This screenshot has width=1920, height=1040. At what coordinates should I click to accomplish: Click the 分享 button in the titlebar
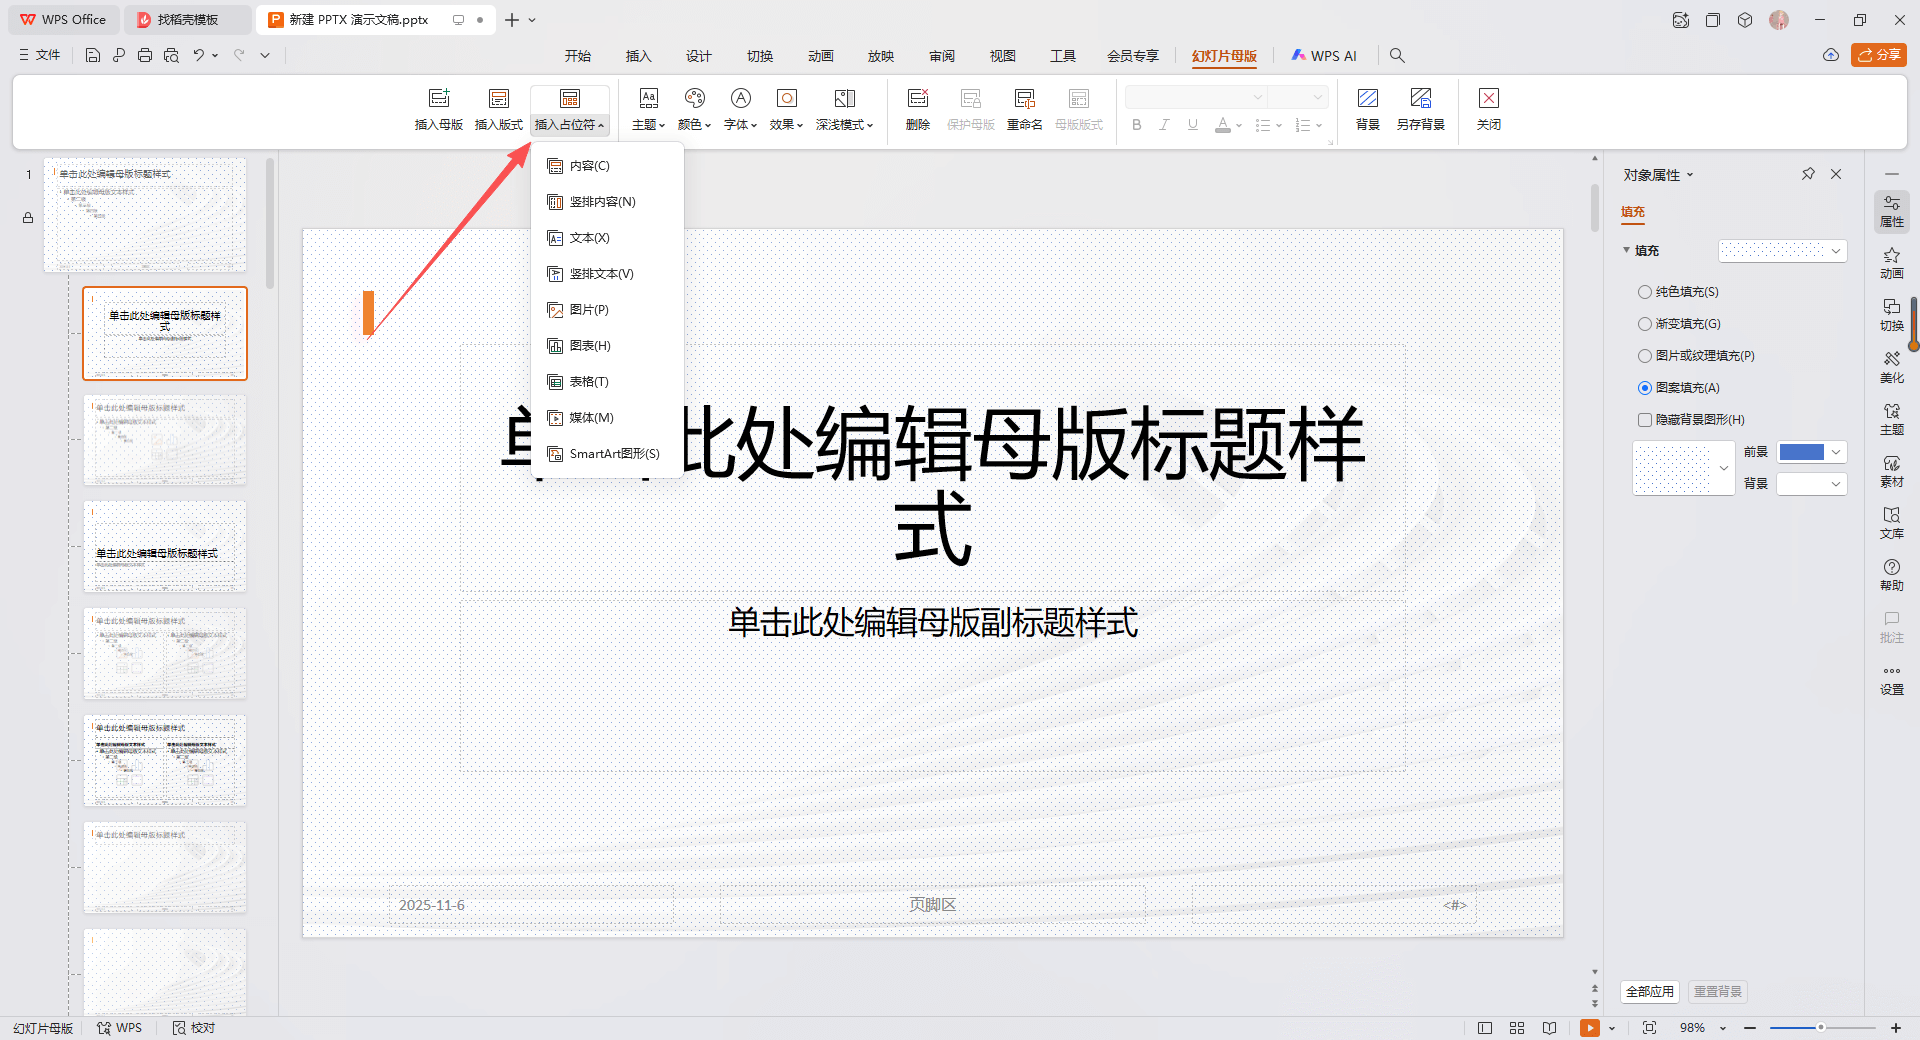pos(1879,55)
